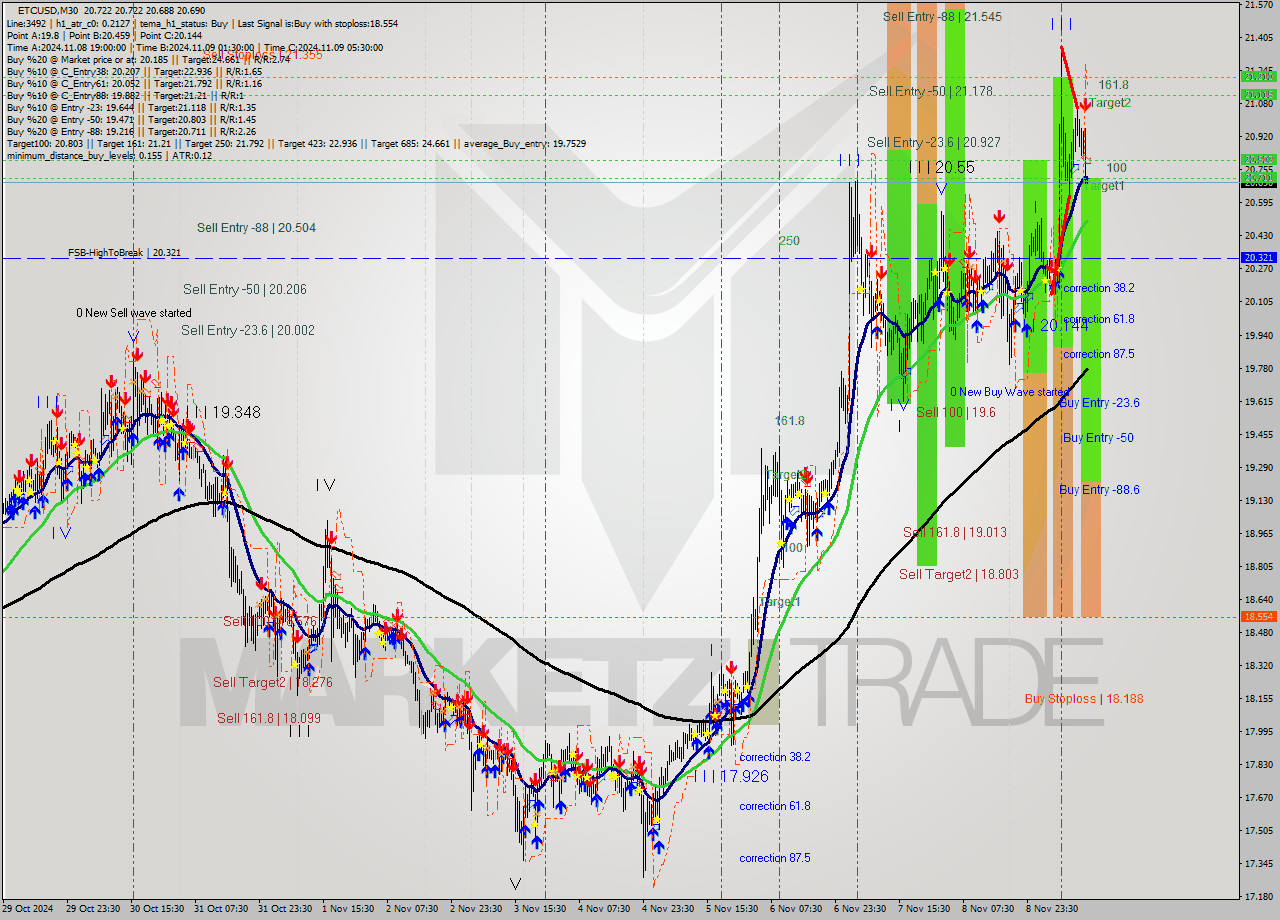Viewport: 1280px width, 920px height.
Task: Select the '0 New Sell wave started' label
Action: tap(134, 313)
